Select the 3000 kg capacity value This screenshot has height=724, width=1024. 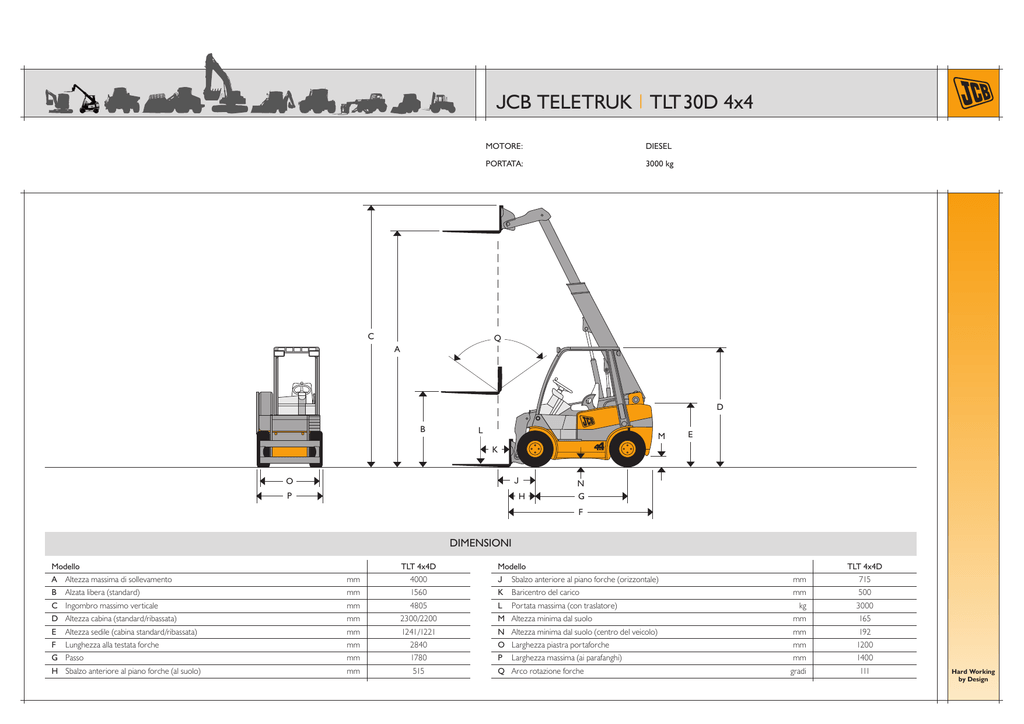(660, 164)
